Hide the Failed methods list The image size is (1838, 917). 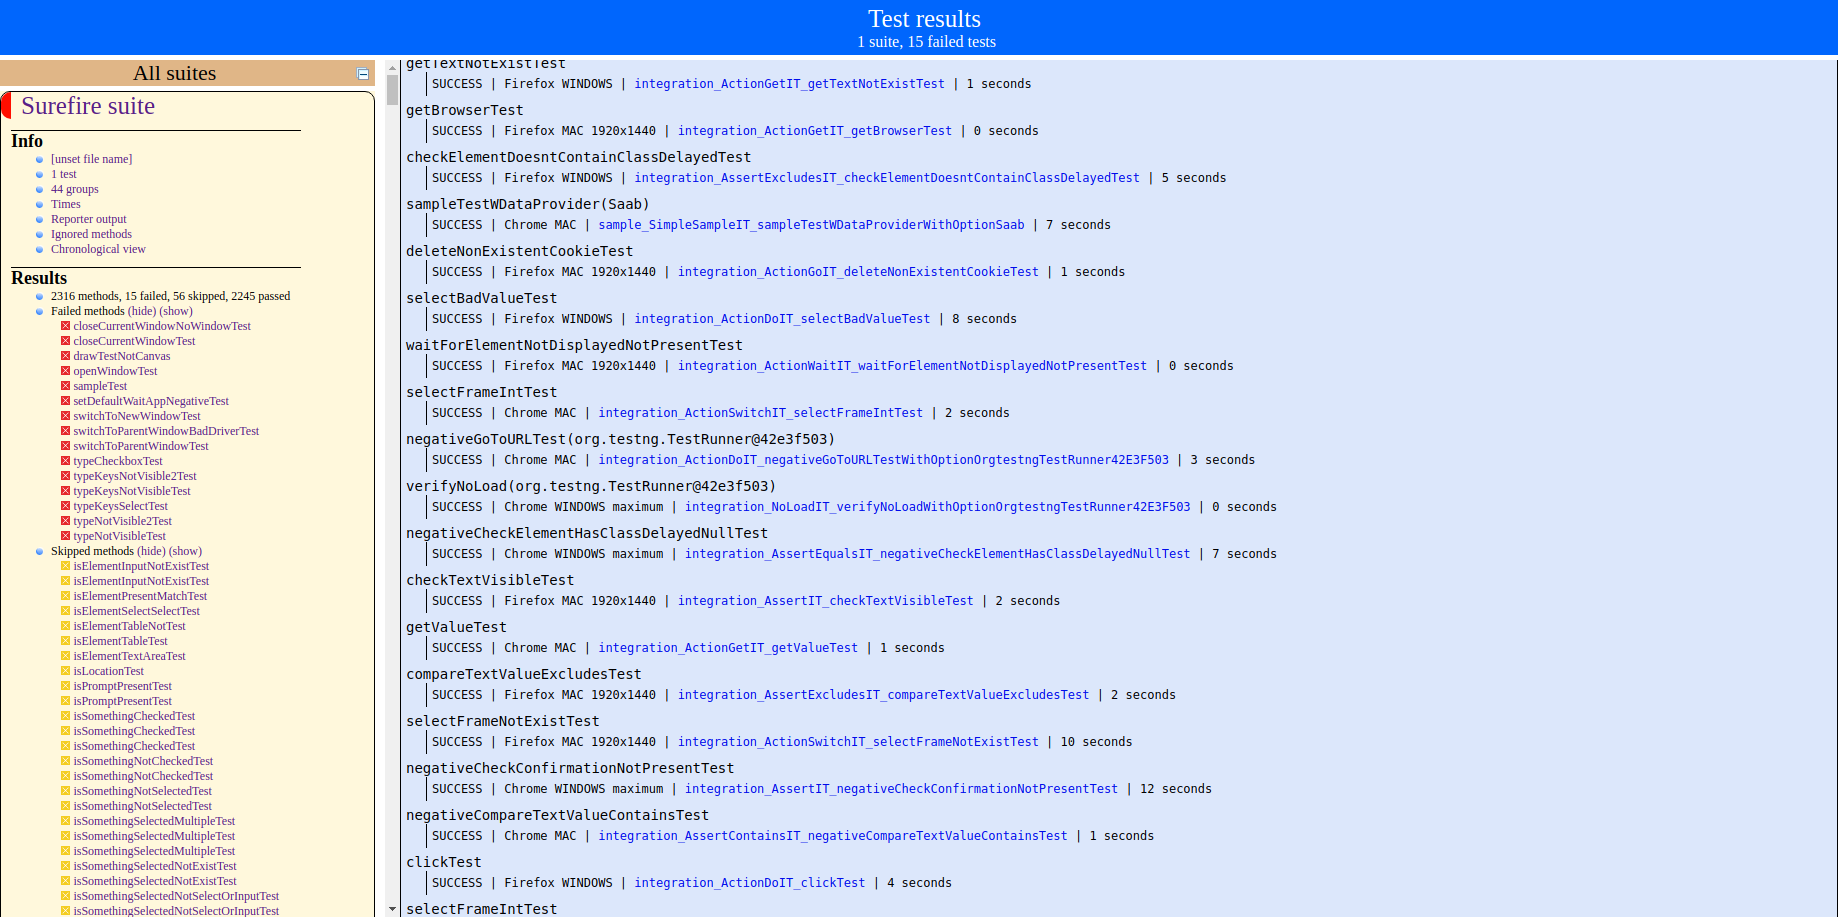tap(142, 311)
